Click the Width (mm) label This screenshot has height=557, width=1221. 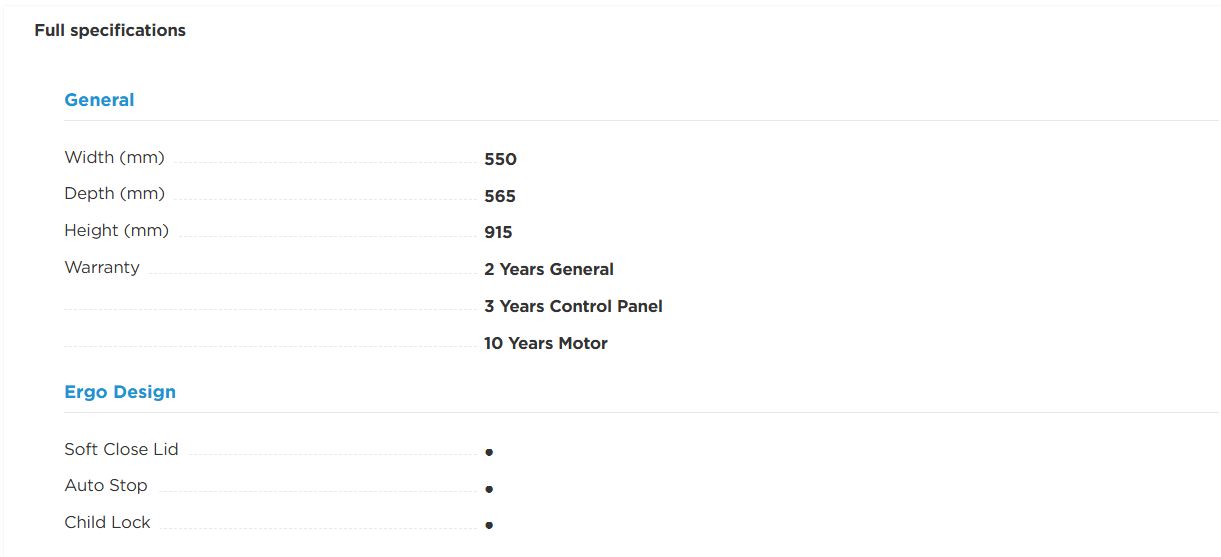pos(114,157)
